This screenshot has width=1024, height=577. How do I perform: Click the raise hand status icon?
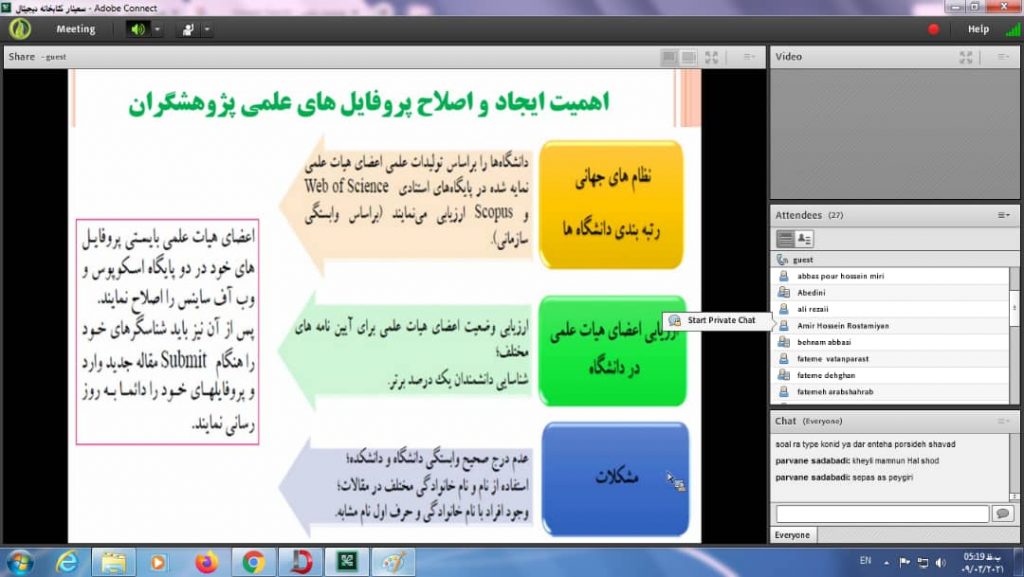tap(186, 29)
